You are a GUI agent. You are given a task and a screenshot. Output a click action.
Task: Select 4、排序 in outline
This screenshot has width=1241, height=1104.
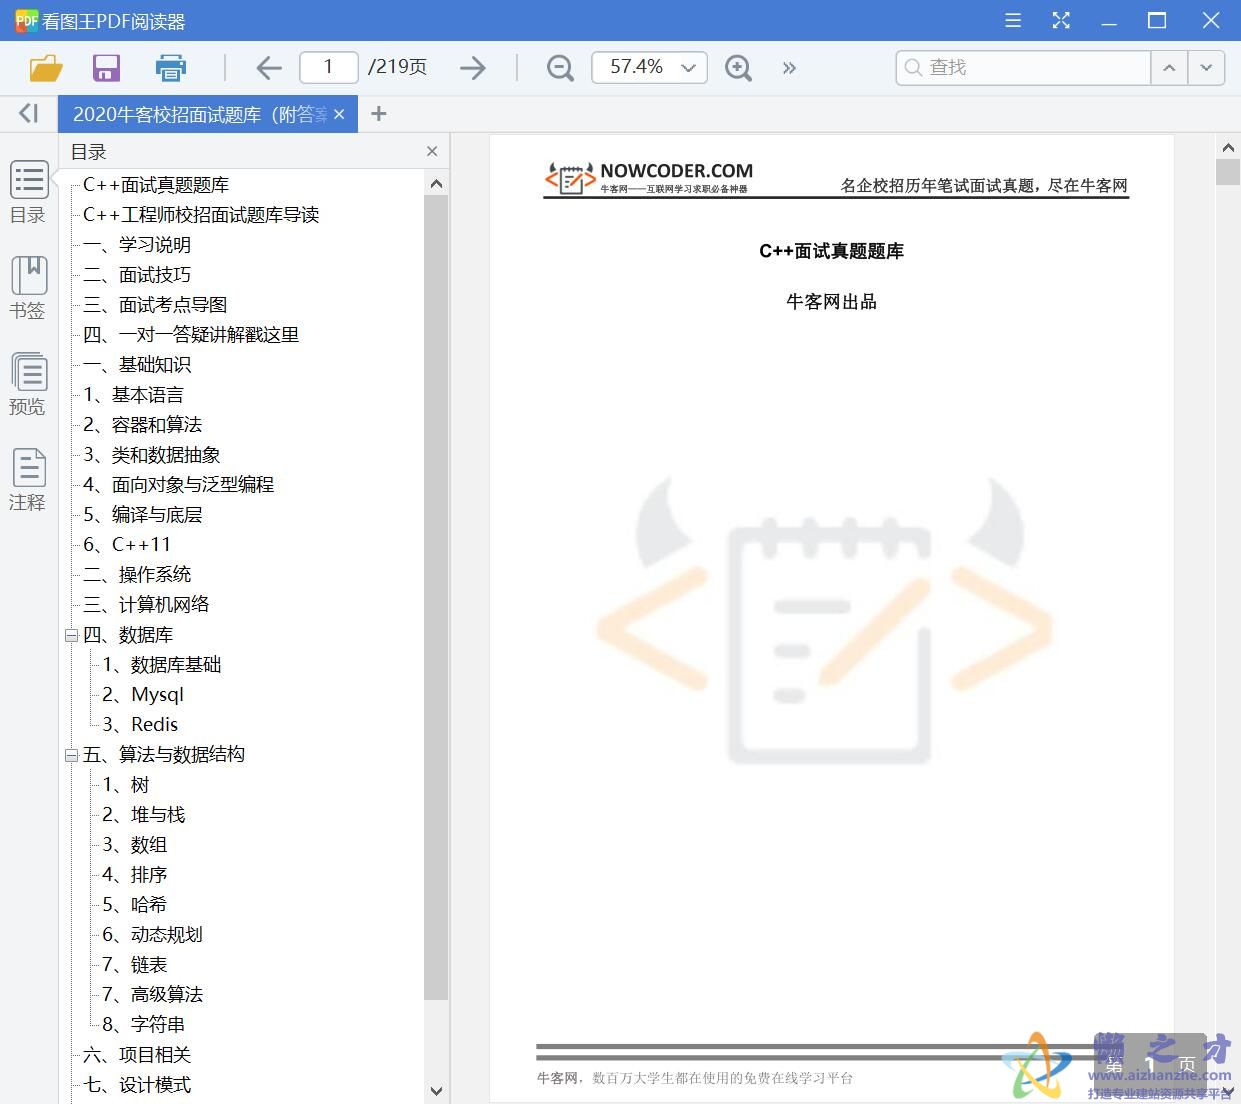point(134,875)
